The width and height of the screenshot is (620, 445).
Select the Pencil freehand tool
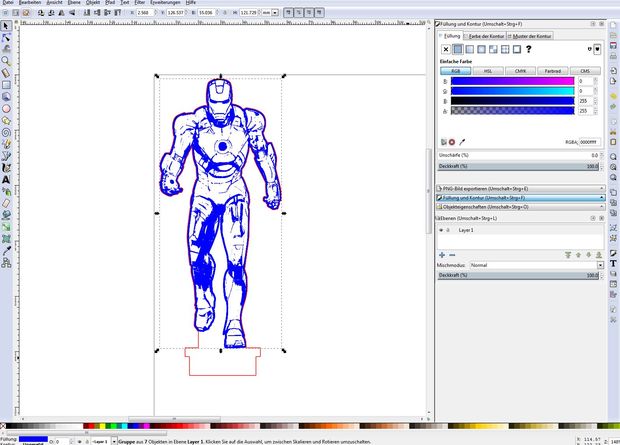pos(6,144)
